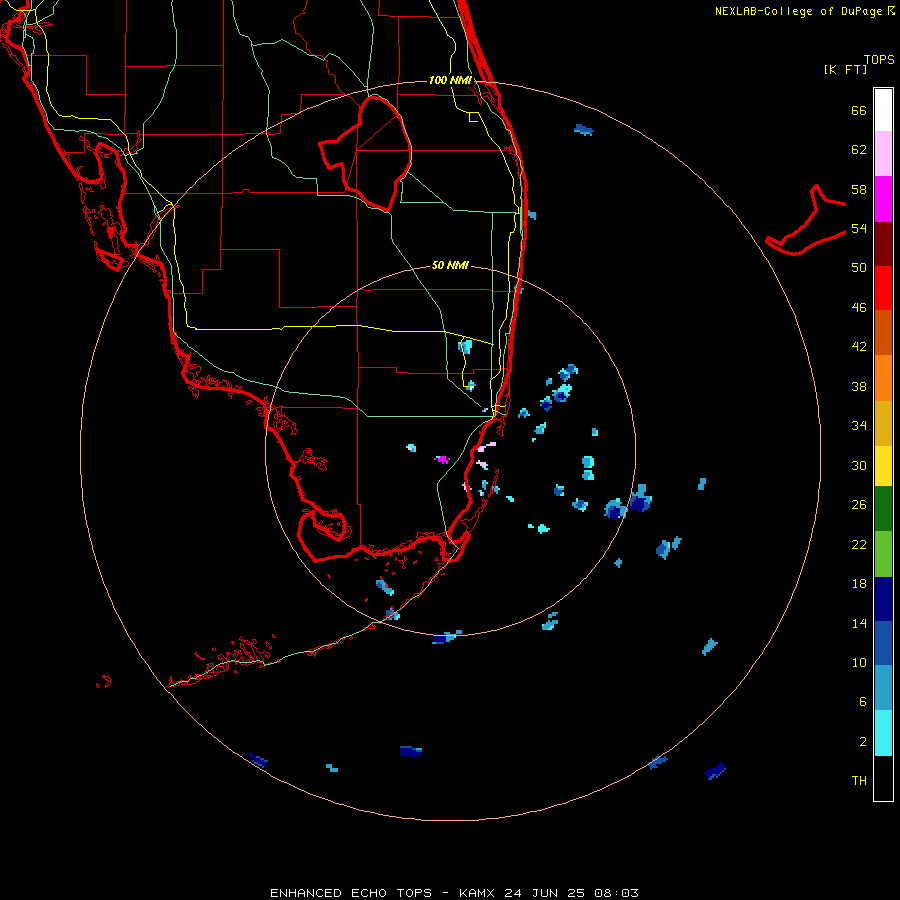Click the magenta 58 legend swatch

(883, 199)
